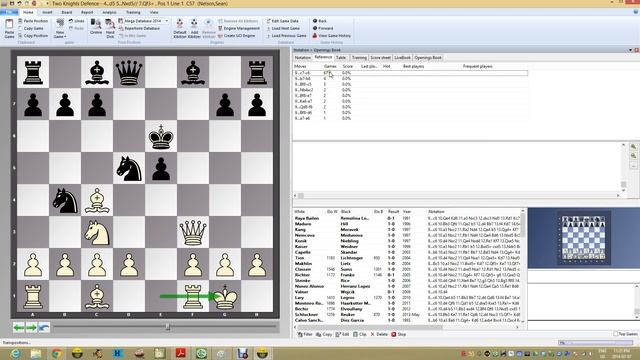Open Internet Explorer from the taskbar

16,353
